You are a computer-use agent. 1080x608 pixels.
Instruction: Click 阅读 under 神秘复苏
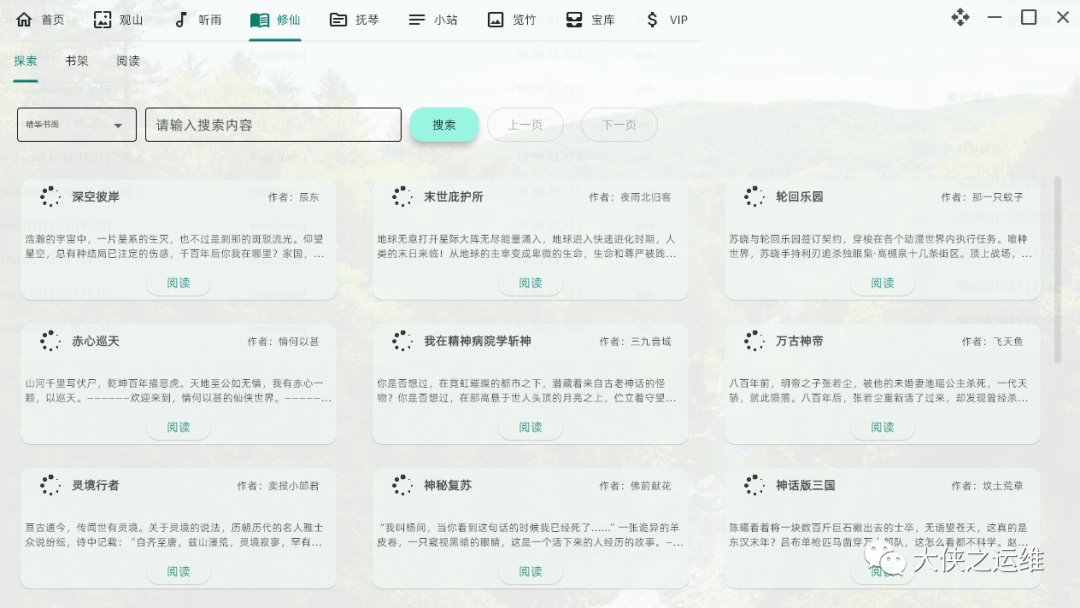pos(530,572)
